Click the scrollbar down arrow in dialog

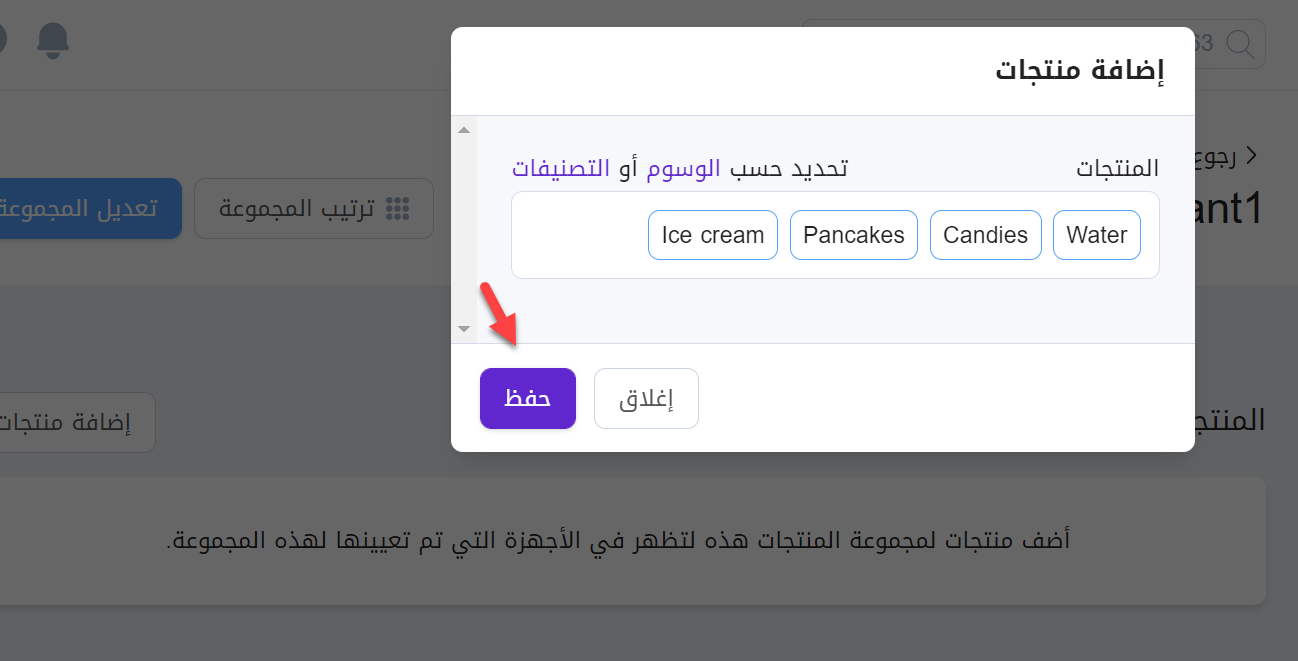[x=463, y=328]
